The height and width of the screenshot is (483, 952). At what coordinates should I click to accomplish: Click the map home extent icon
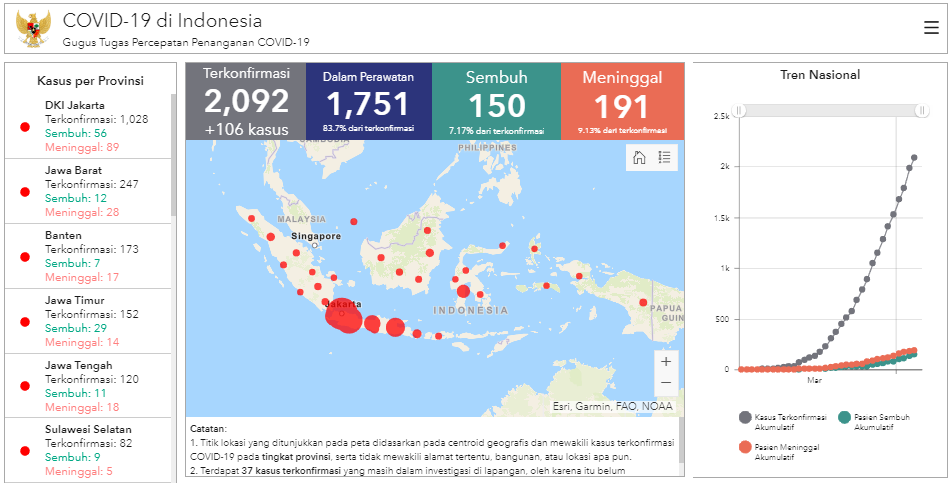tap(639, 158)
